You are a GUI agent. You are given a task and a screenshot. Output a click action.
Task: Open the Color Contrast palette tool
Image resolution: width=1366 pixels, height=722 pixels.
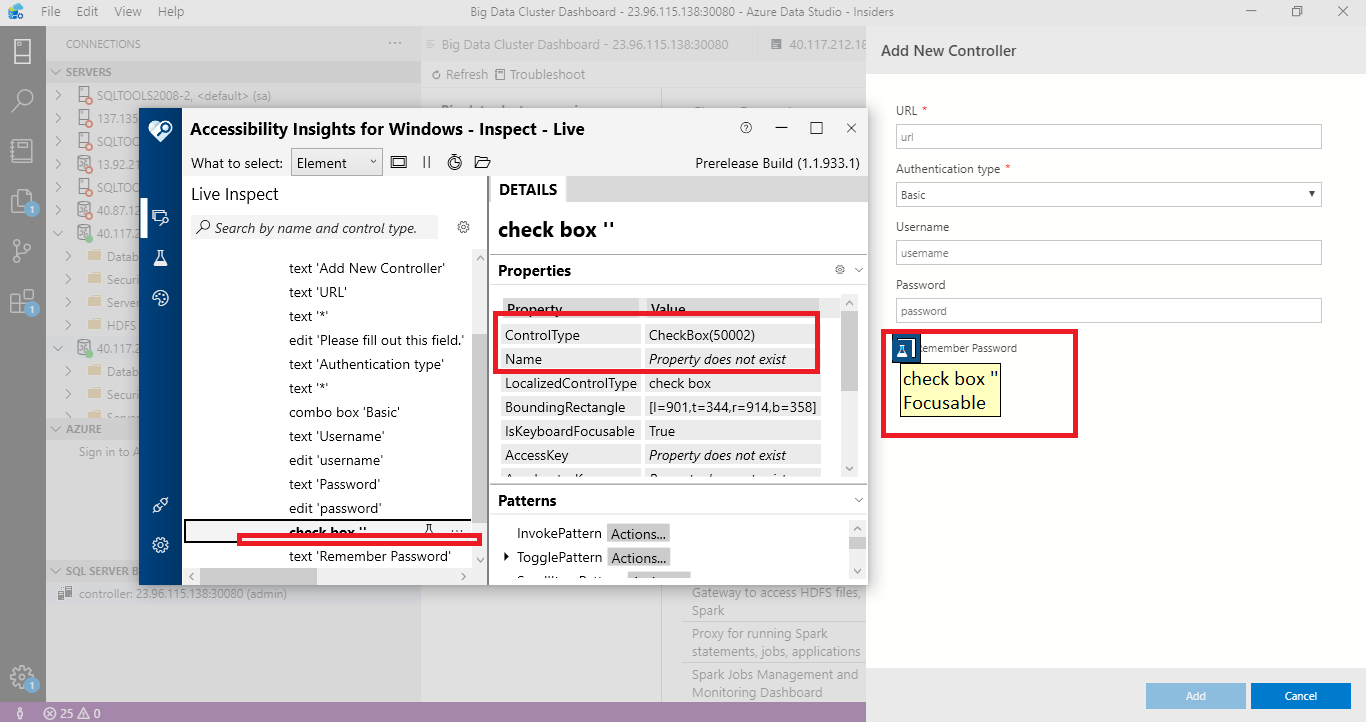click(x=161, y=297)
